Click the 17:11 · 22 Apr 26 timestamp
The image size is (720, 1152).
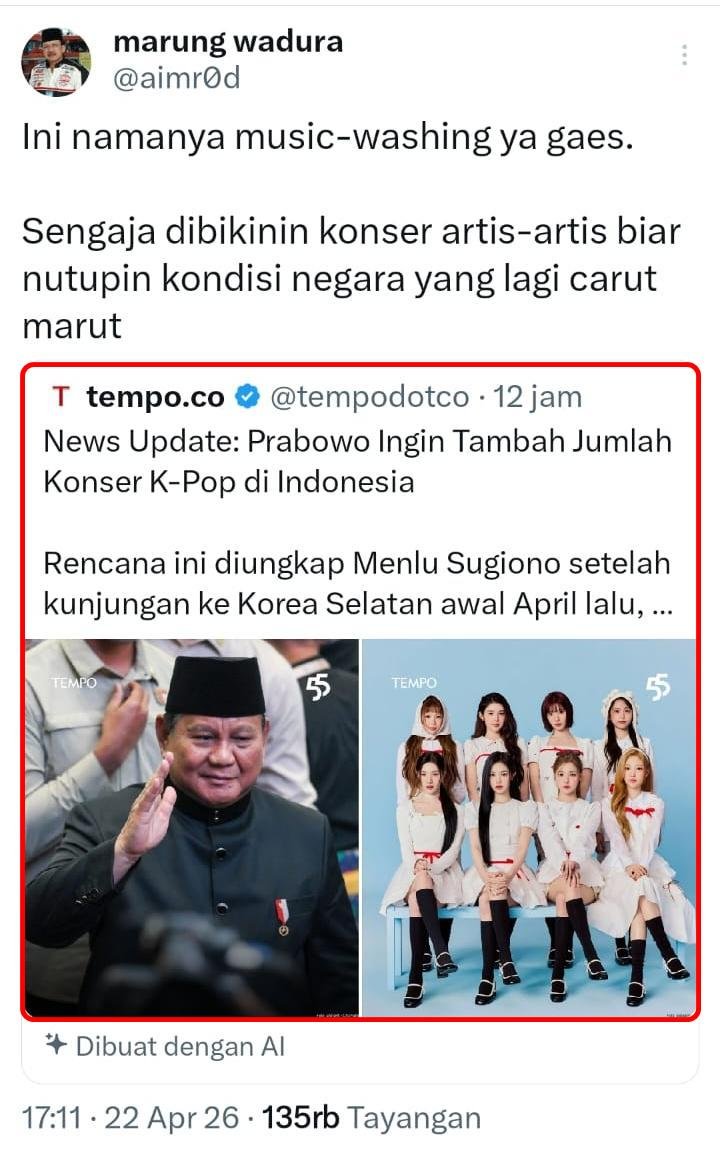(131, 1118)
